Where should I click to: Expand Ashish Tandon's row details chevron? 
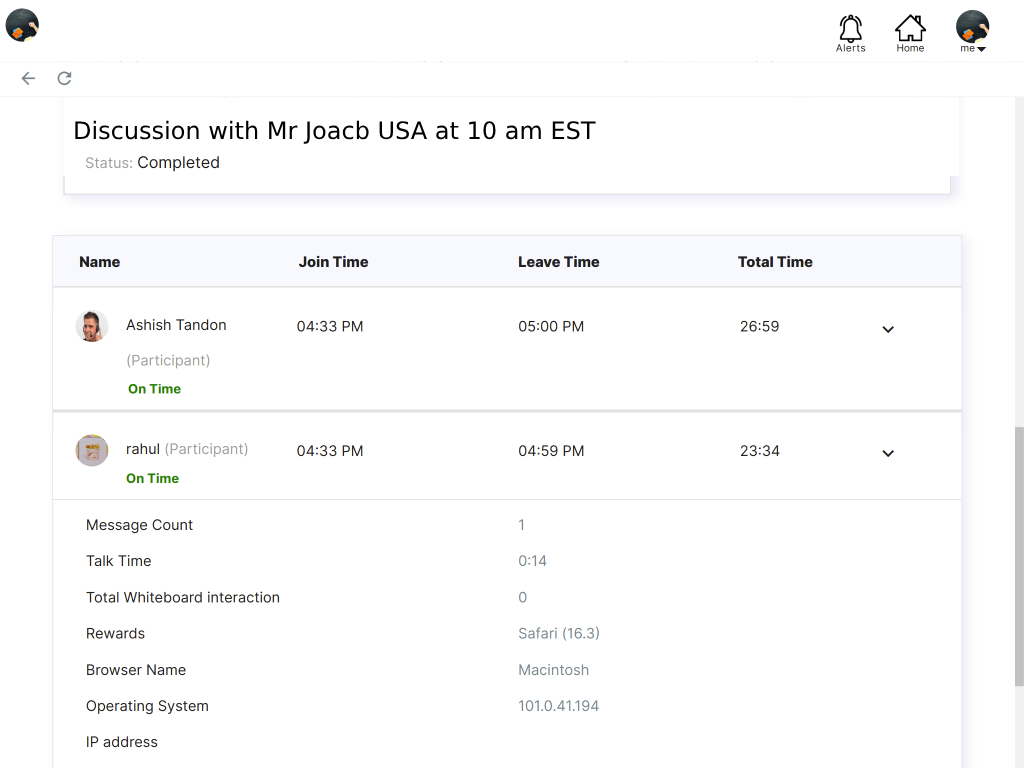pos(887,329)
